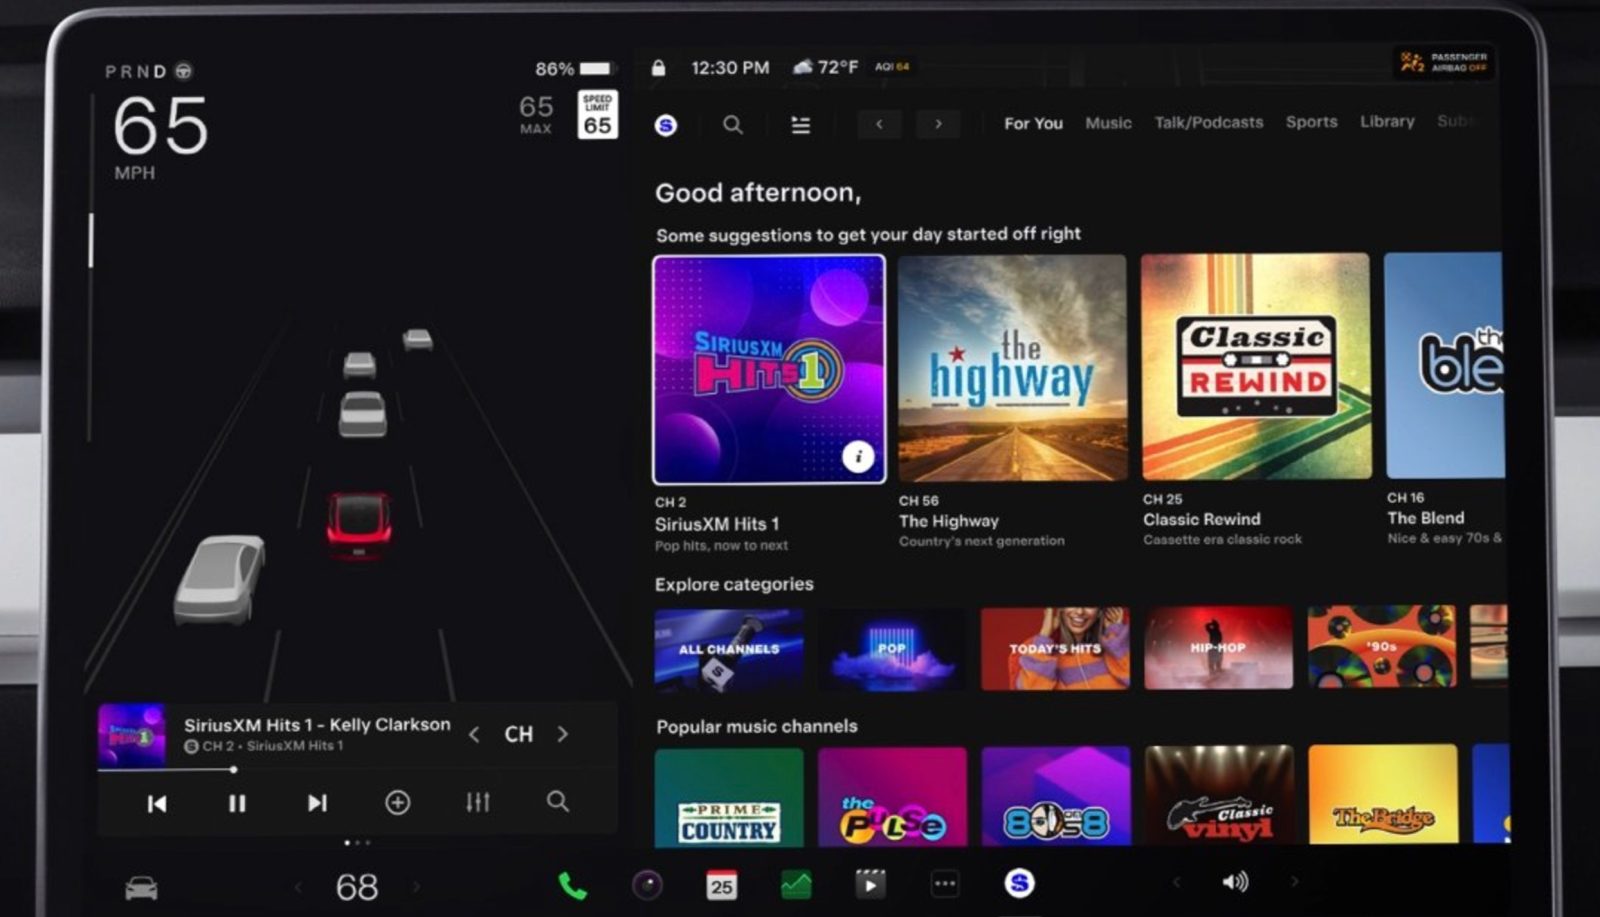The height and width of the screenshot is (917, 1600).
Task: Open the All Channels category
Action: (x=729, y=650)
